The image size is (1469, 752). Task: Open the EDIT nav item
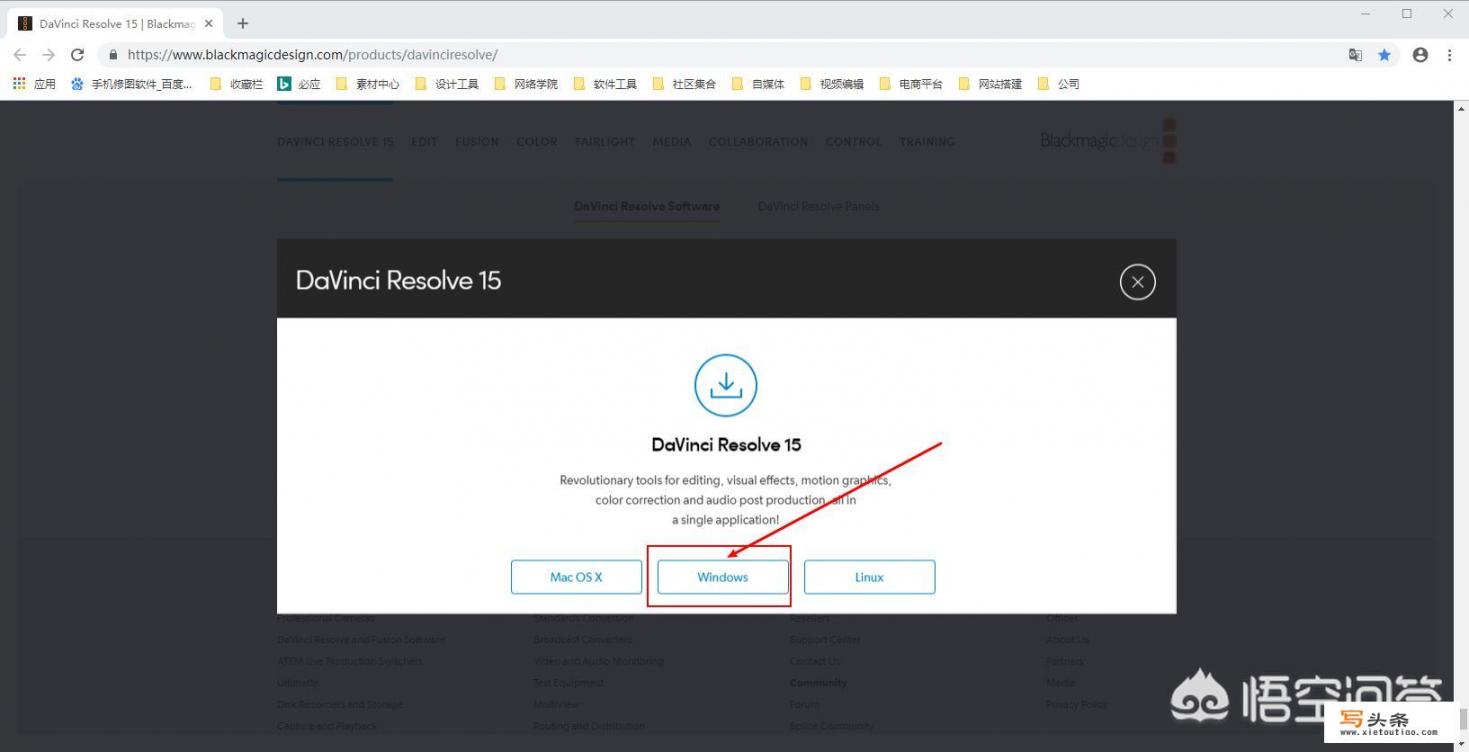[424, 142]
